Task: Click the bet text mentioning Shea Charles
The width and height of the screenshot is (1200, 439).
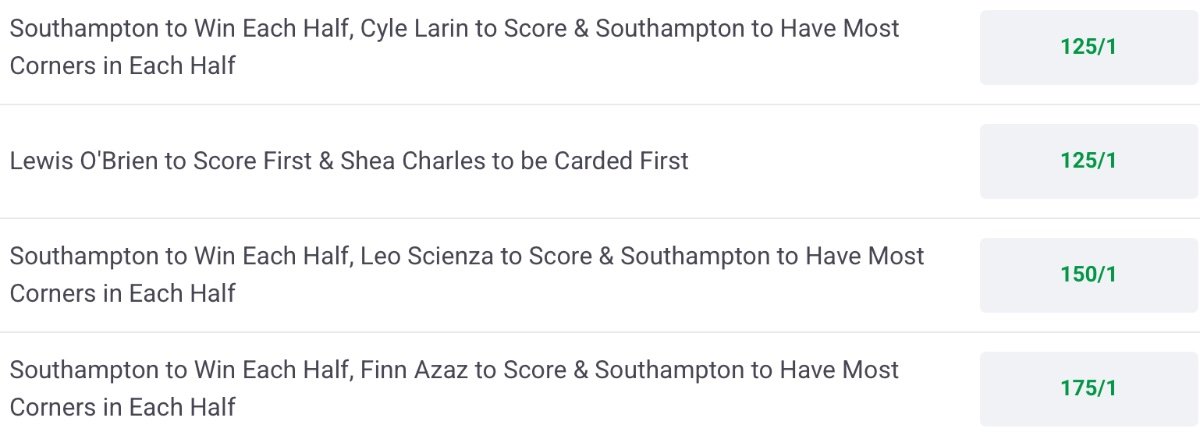Action: tap(349, 161)
